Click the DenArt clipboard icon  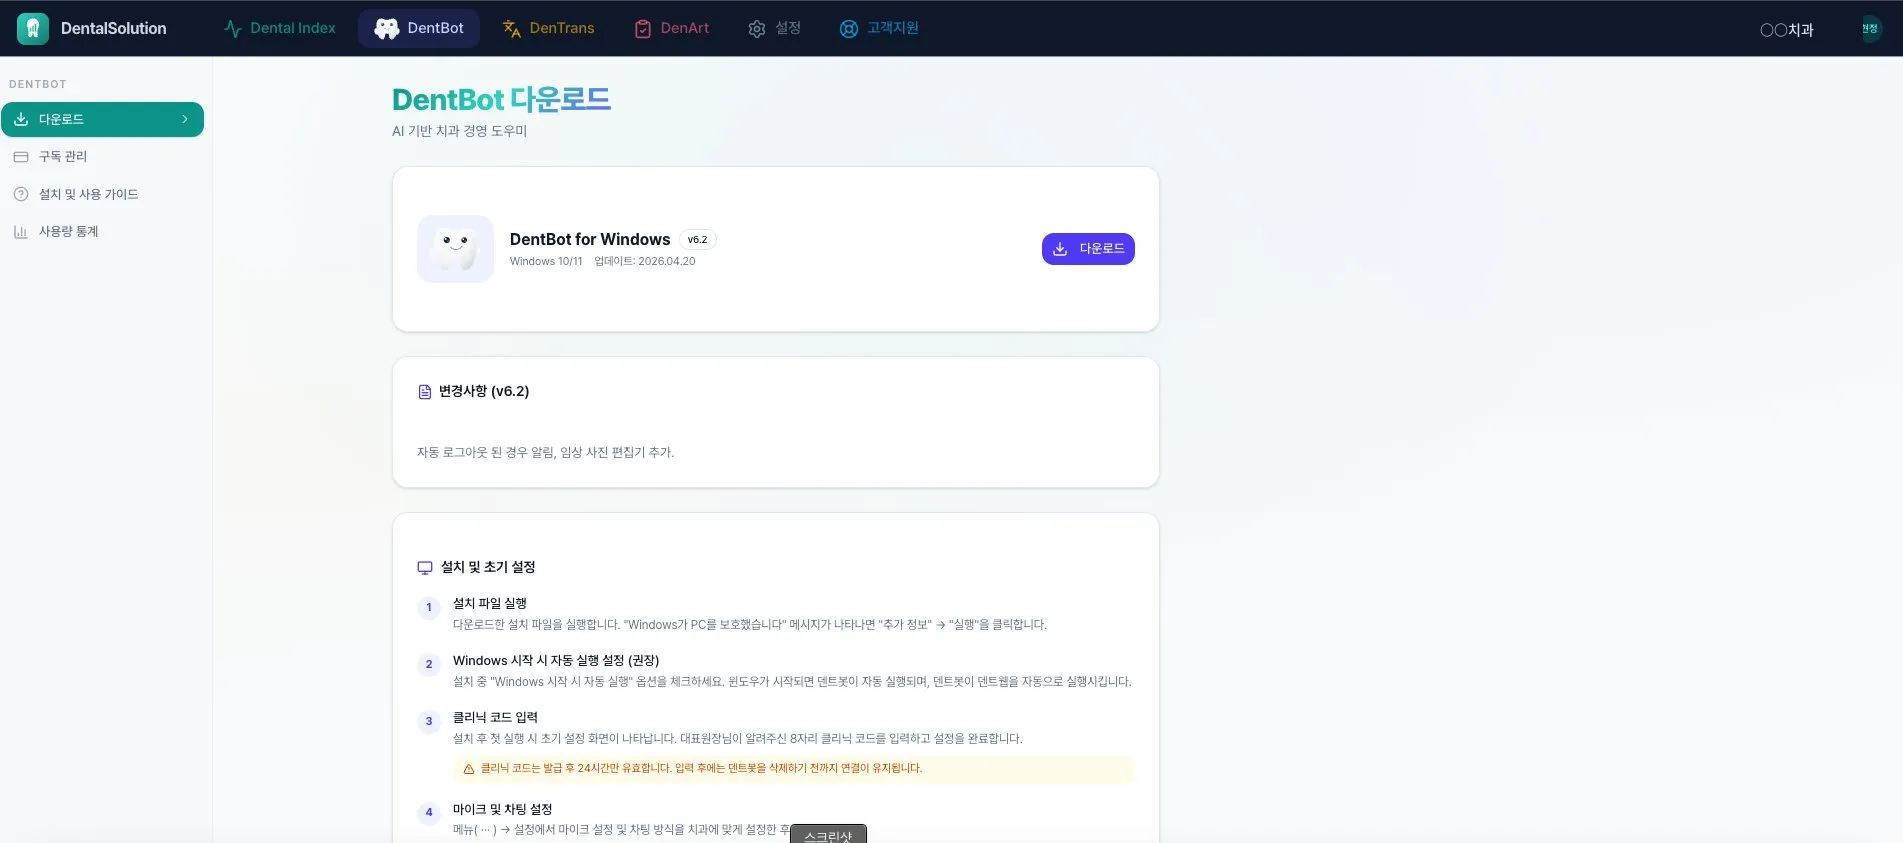[x=643, y=29]
